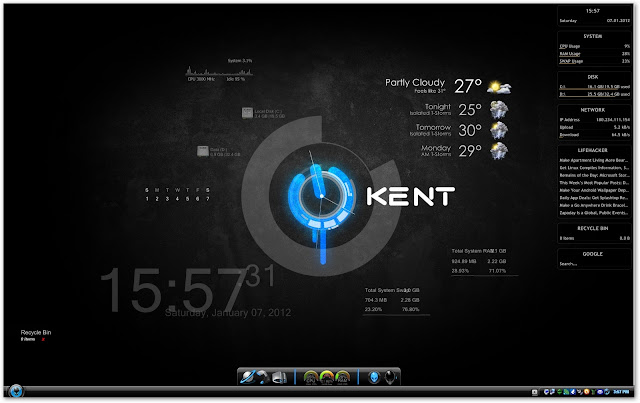640x403 pixels.
Task: Click the 27° current temperature
Action: click(468, 86)
